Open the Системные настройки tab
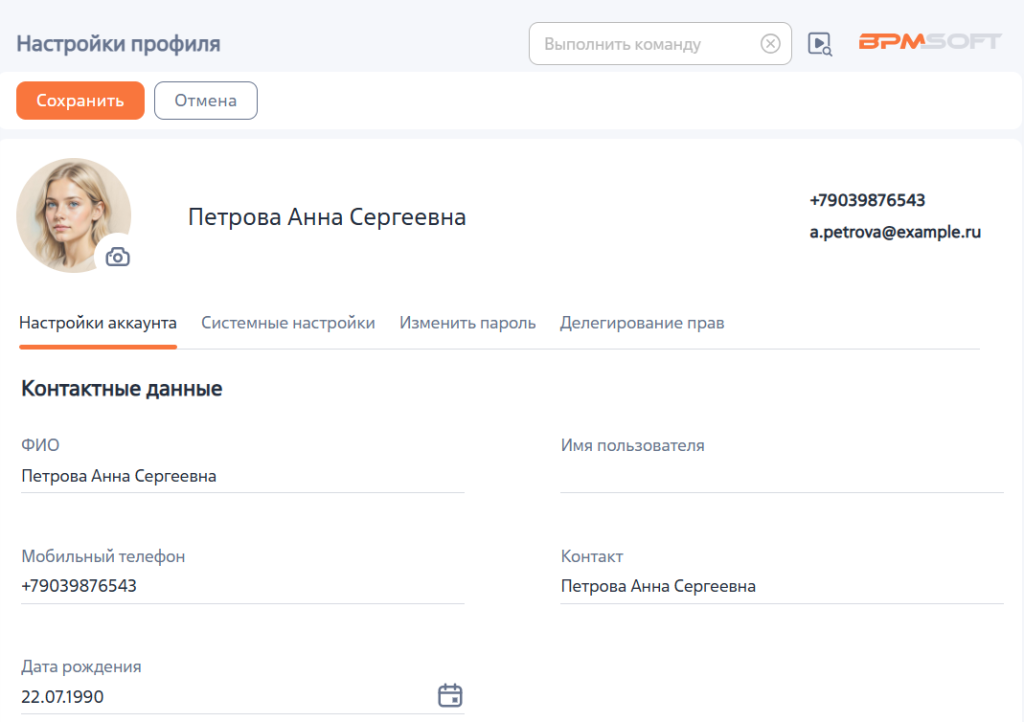 click(288, 323)
